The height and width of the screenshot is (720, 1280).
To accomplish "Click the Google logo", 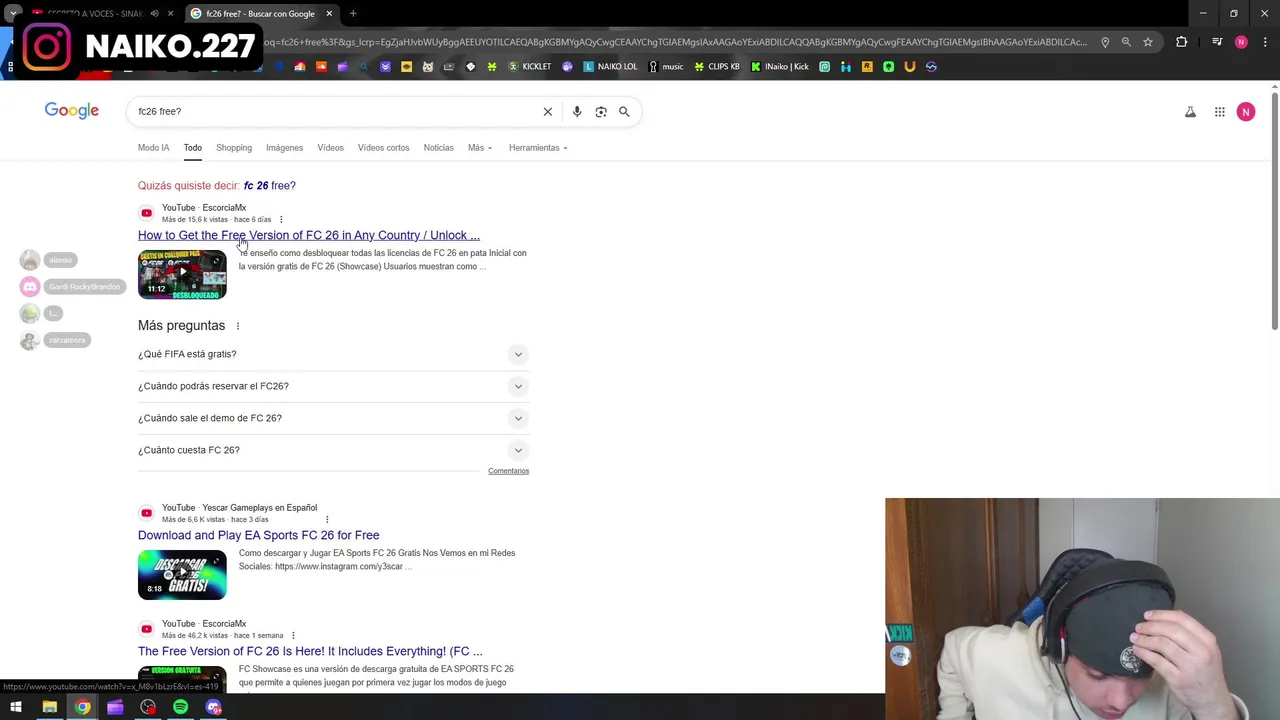I will tap(72, 110).
